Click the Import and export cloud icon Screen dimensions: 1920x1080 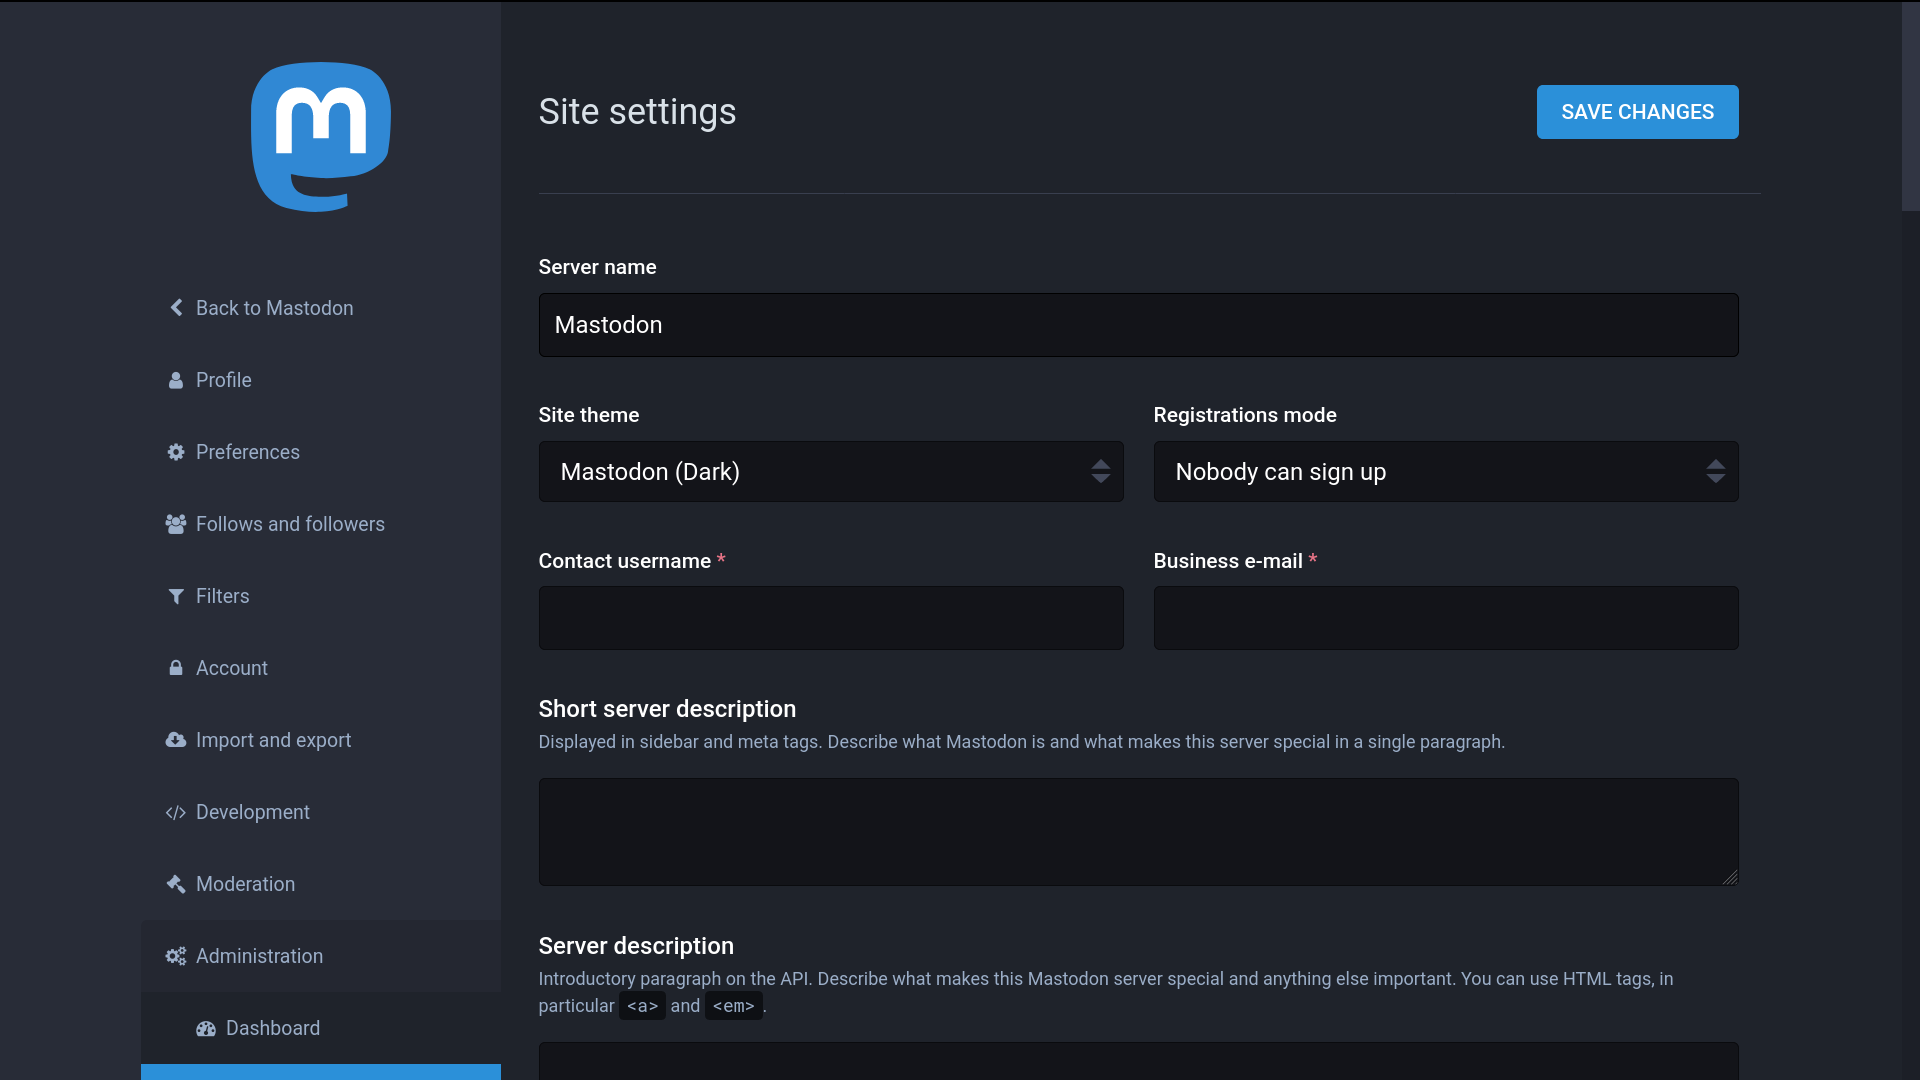(x=176, y=740)
